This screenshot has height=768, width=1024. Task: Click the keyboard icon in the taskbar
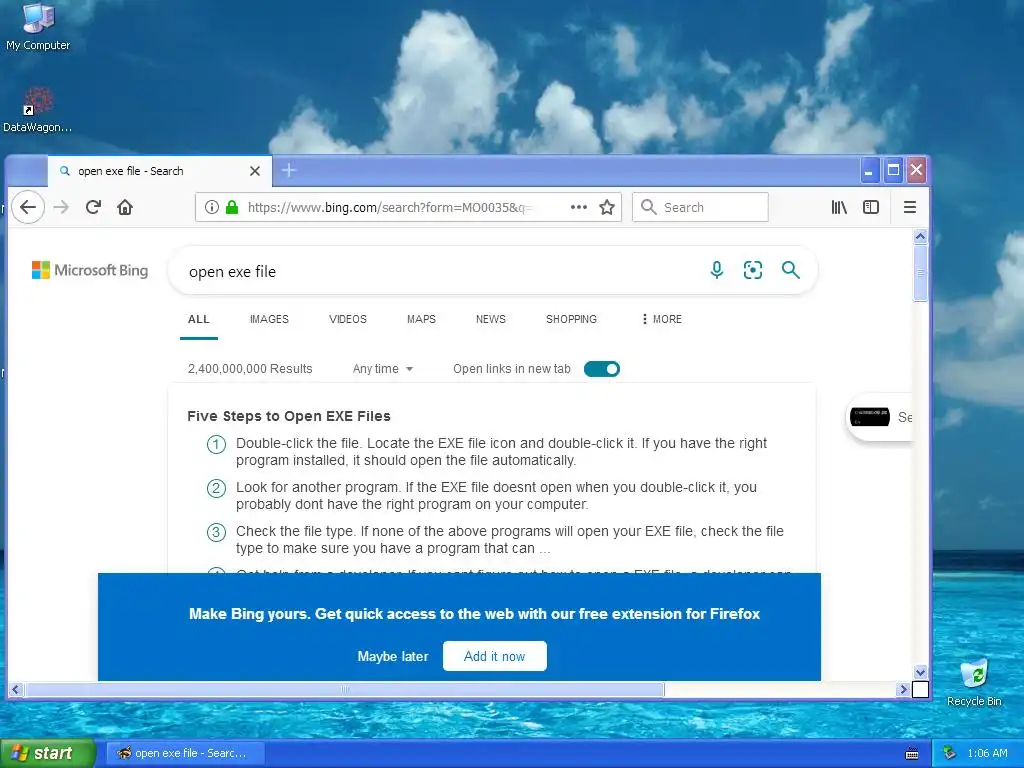(912, 754)
